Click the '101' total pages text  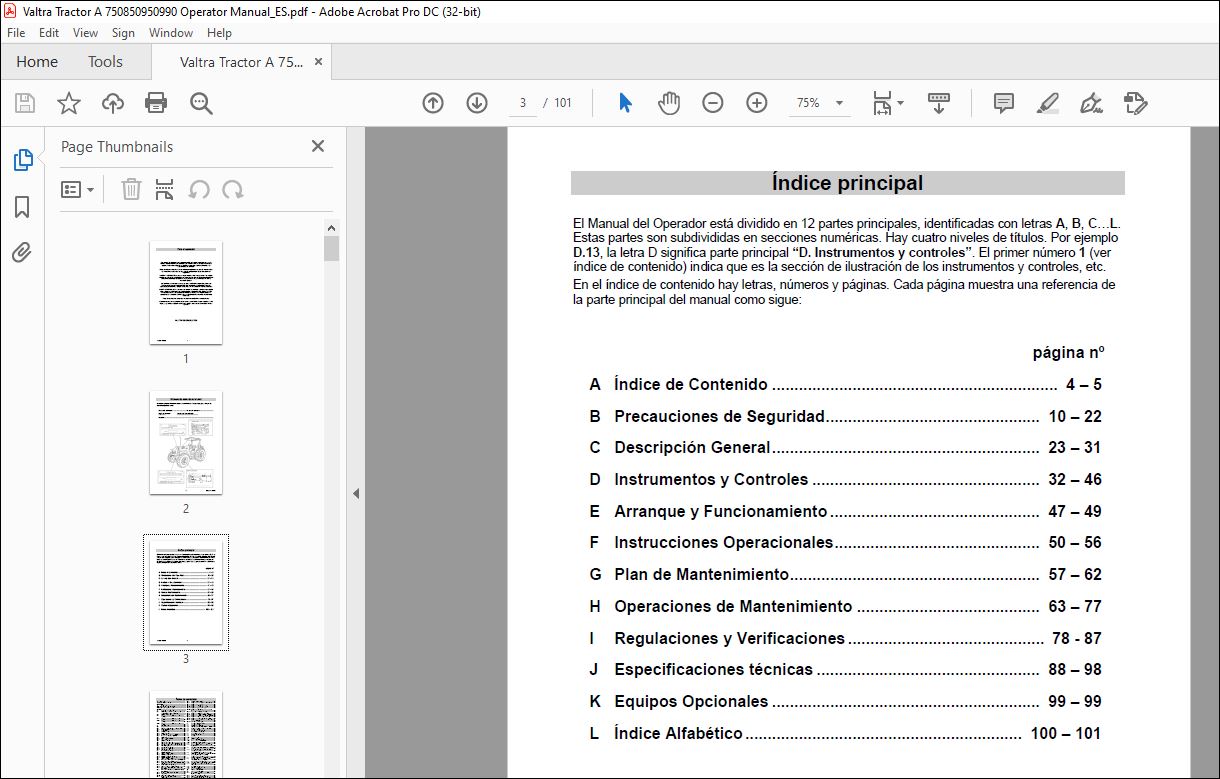[x=563, y=103]
